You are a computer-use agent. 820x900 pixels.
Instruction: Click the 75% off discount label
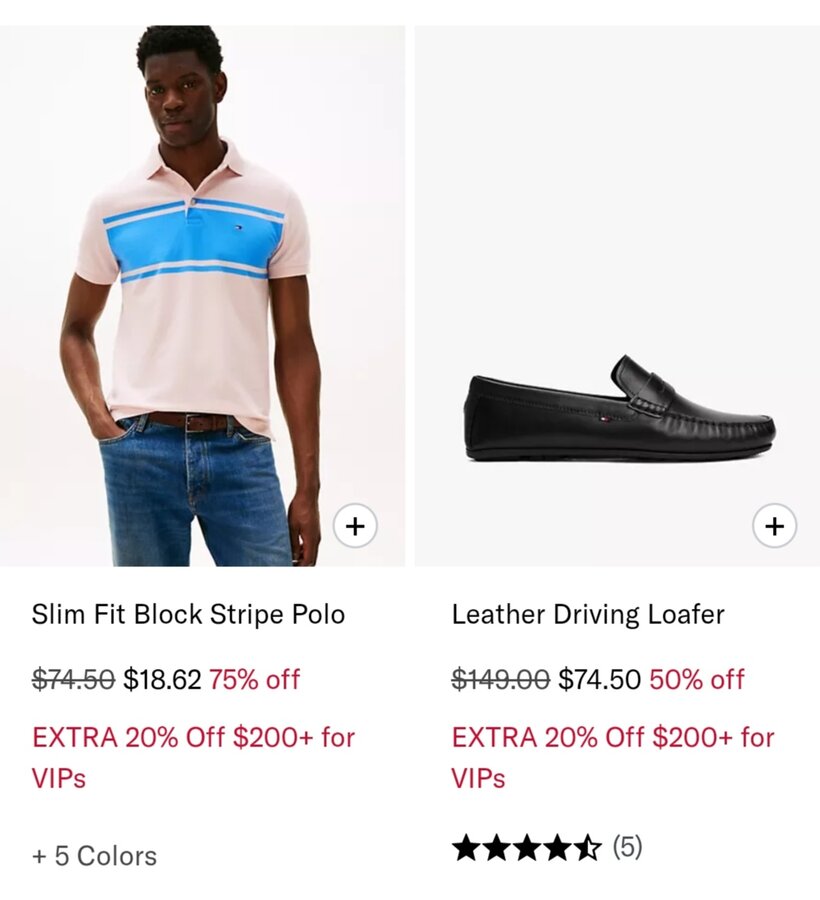click(255, 680)
